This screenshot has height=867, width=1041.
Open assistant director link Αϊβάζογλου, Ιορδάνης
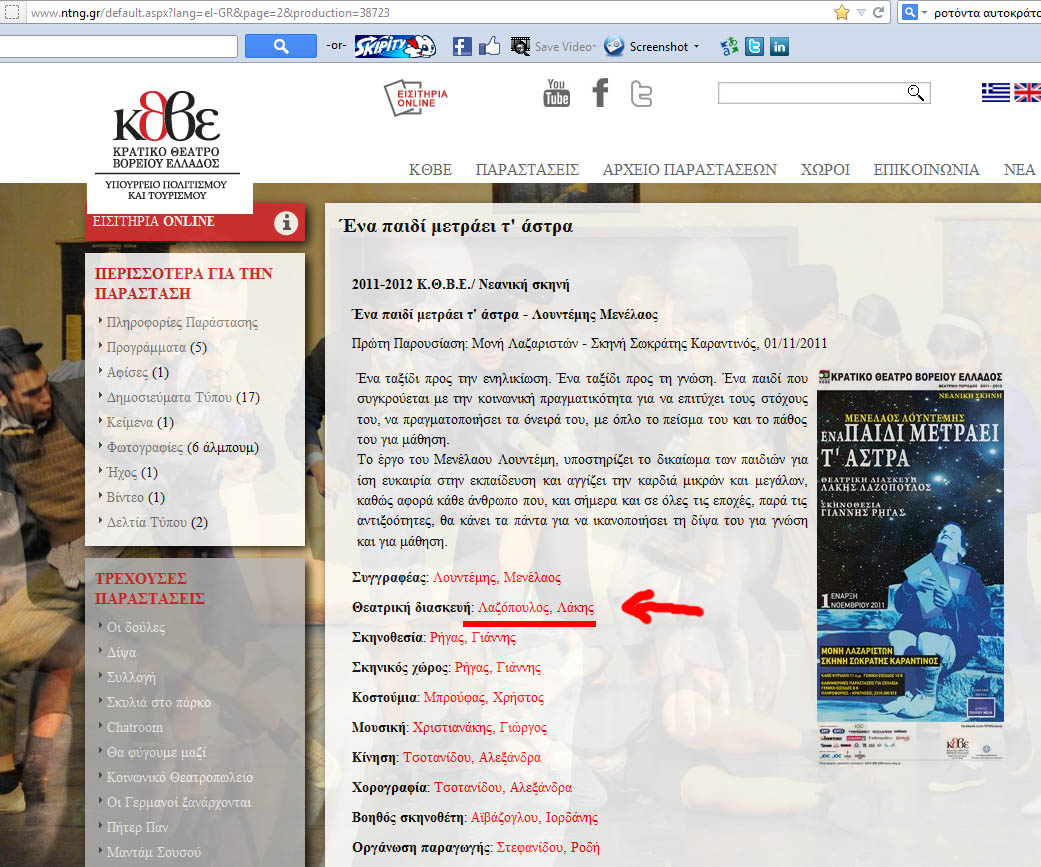[534, 818]
